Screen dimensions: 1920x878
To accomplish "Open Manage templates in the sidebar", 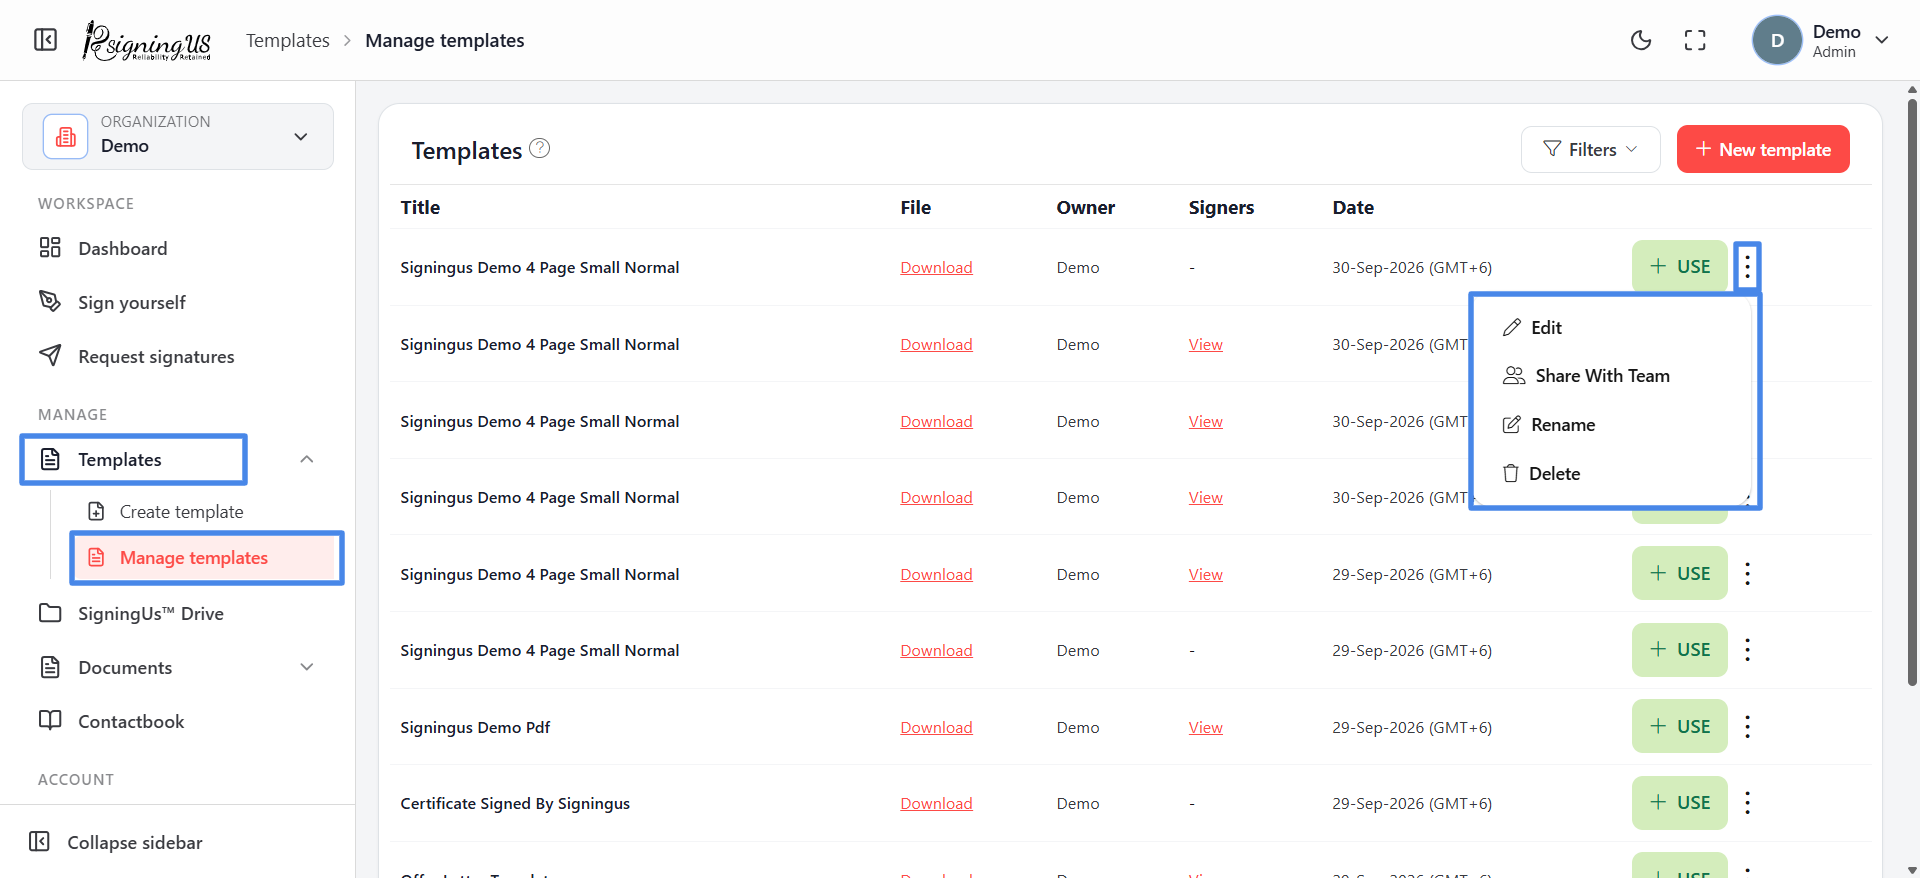I will (207, 557).
